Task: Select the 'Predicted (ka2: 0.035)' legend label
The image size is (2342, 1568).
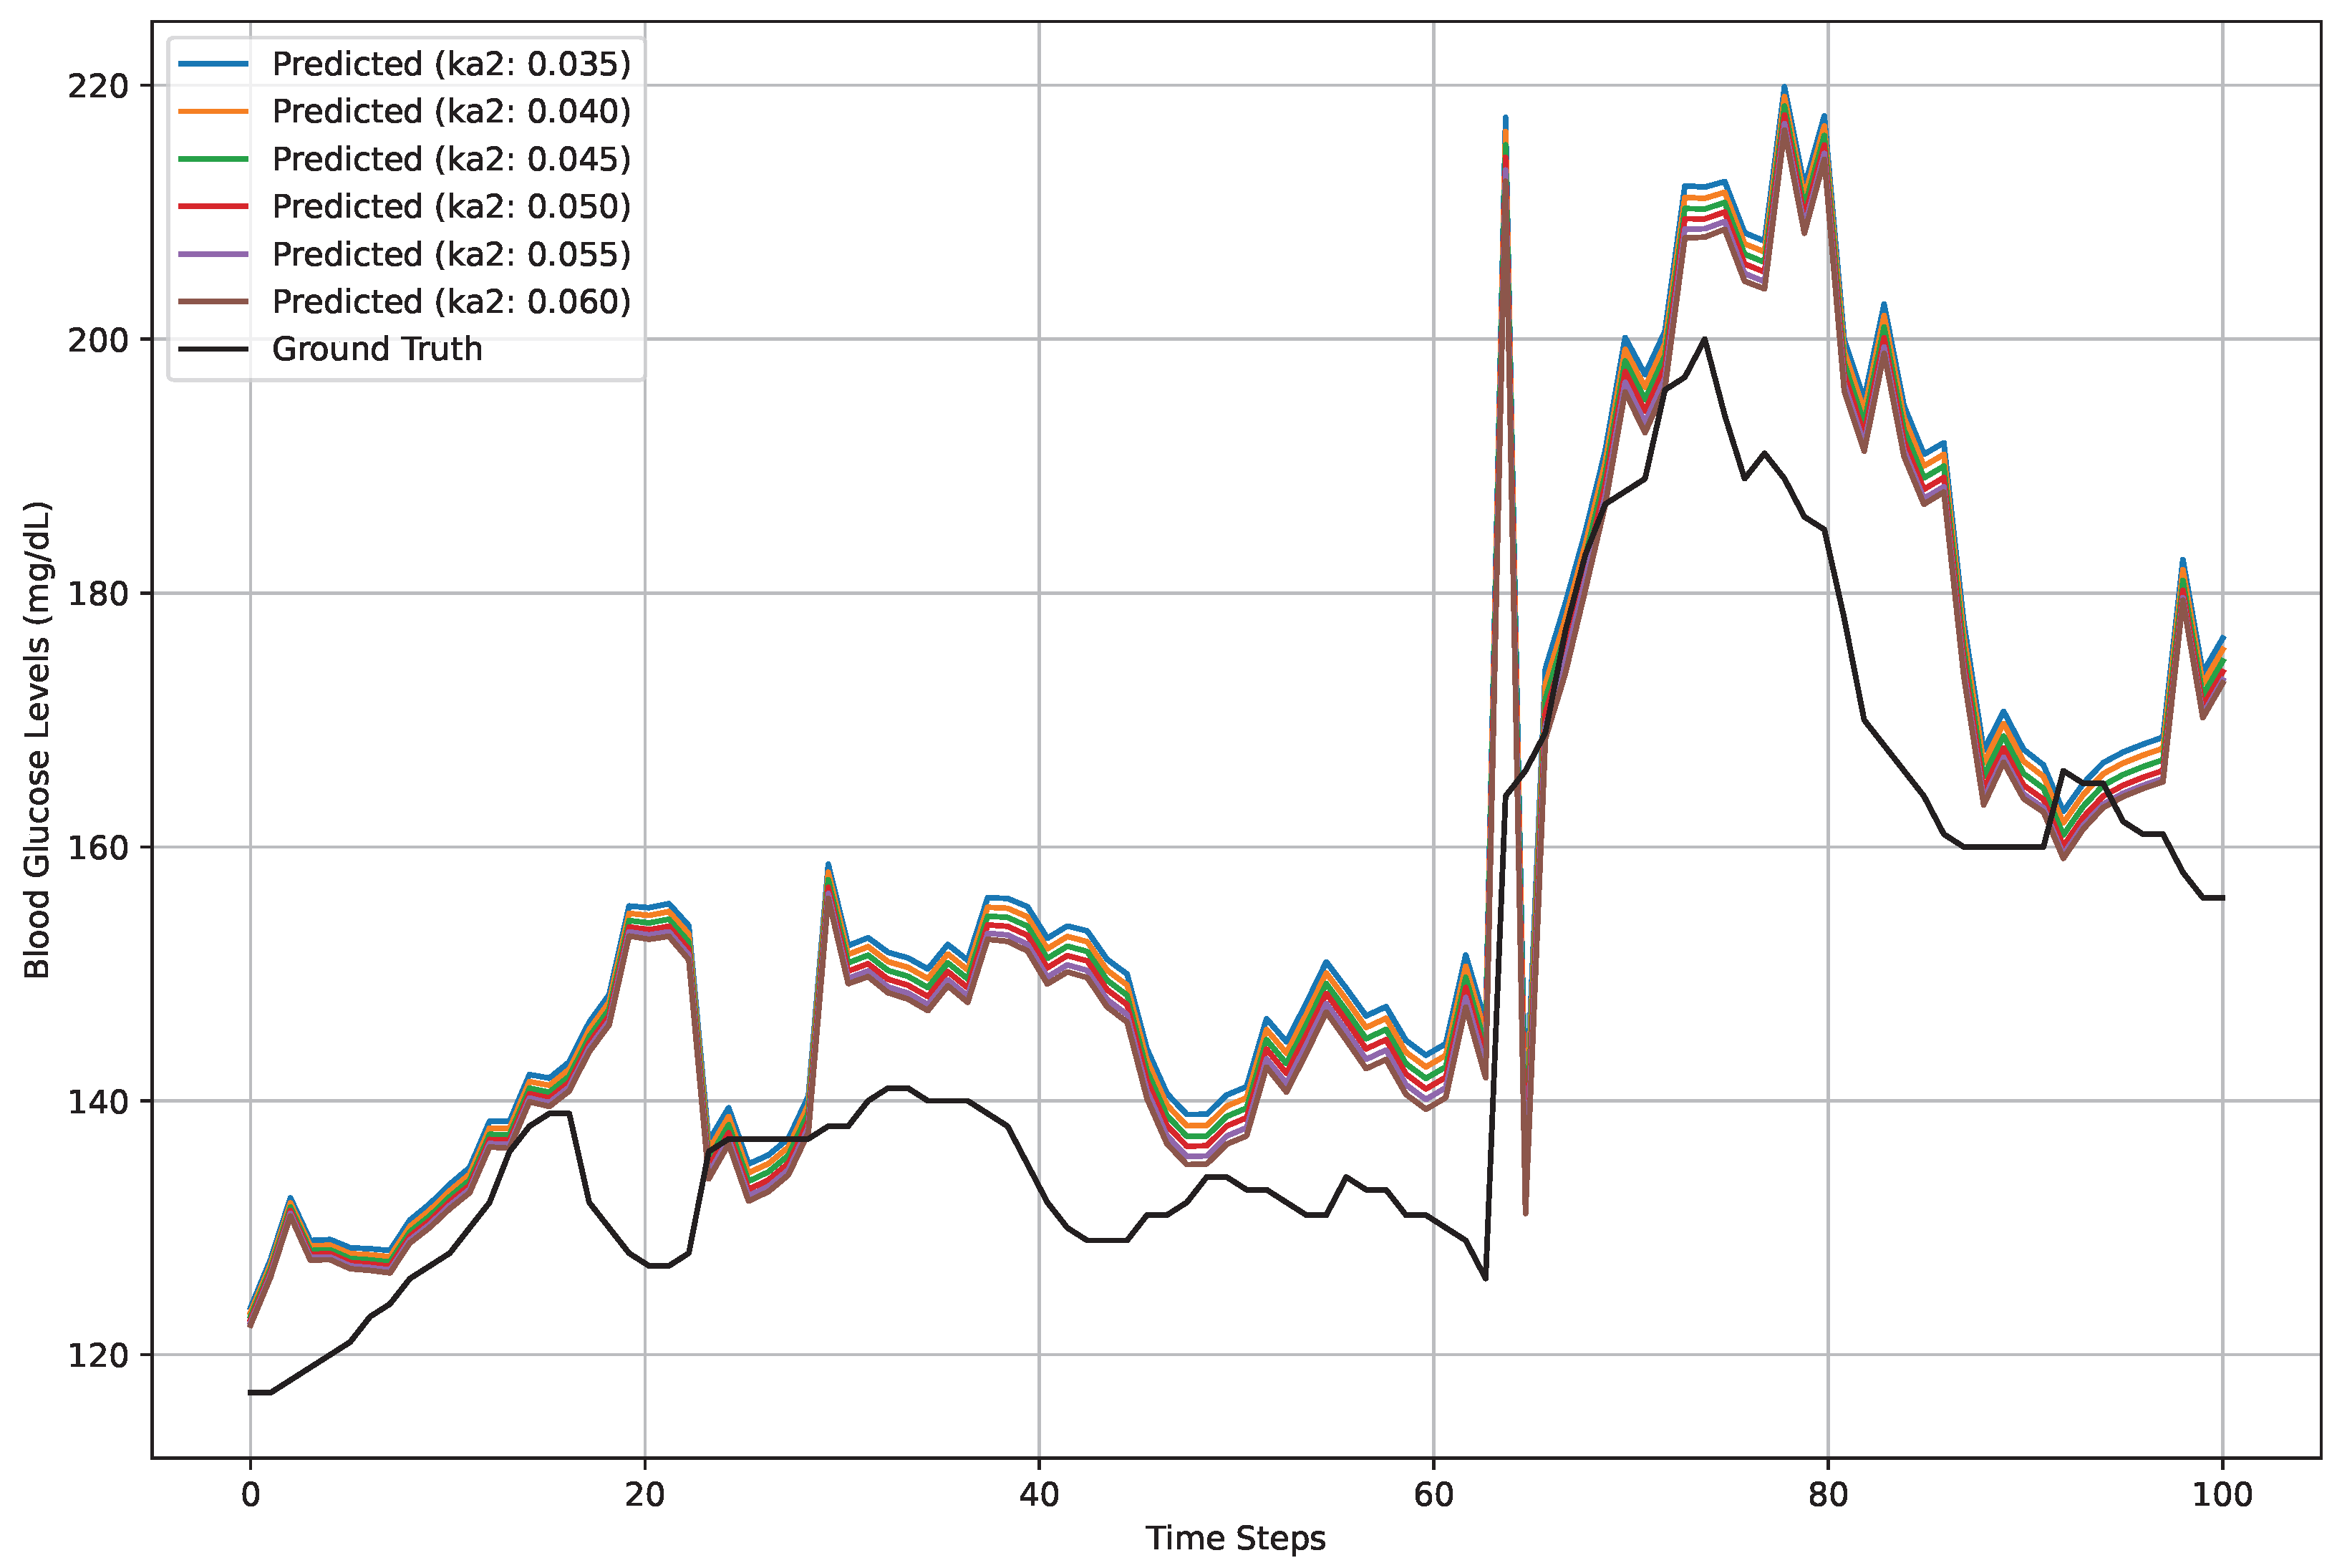Action: pos(451,64)
